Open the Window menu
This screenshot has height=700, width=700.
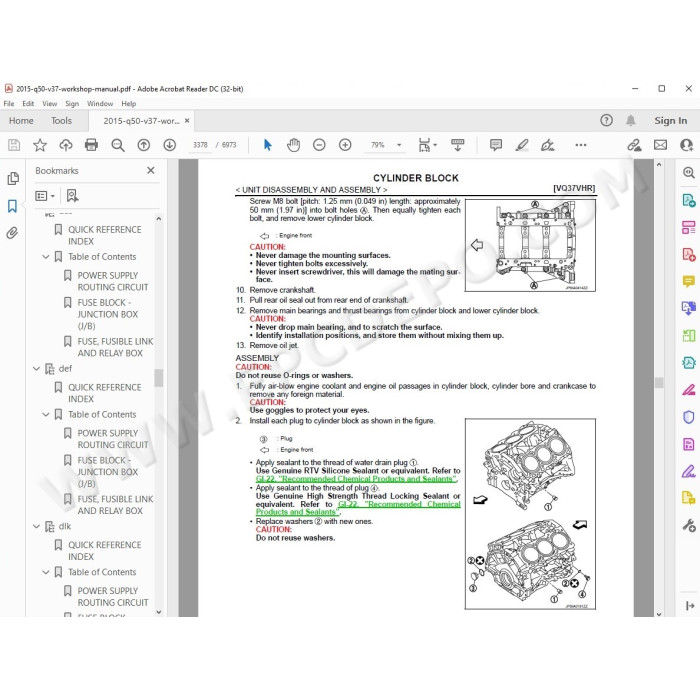pyautogui.click(x=100, y=104)
